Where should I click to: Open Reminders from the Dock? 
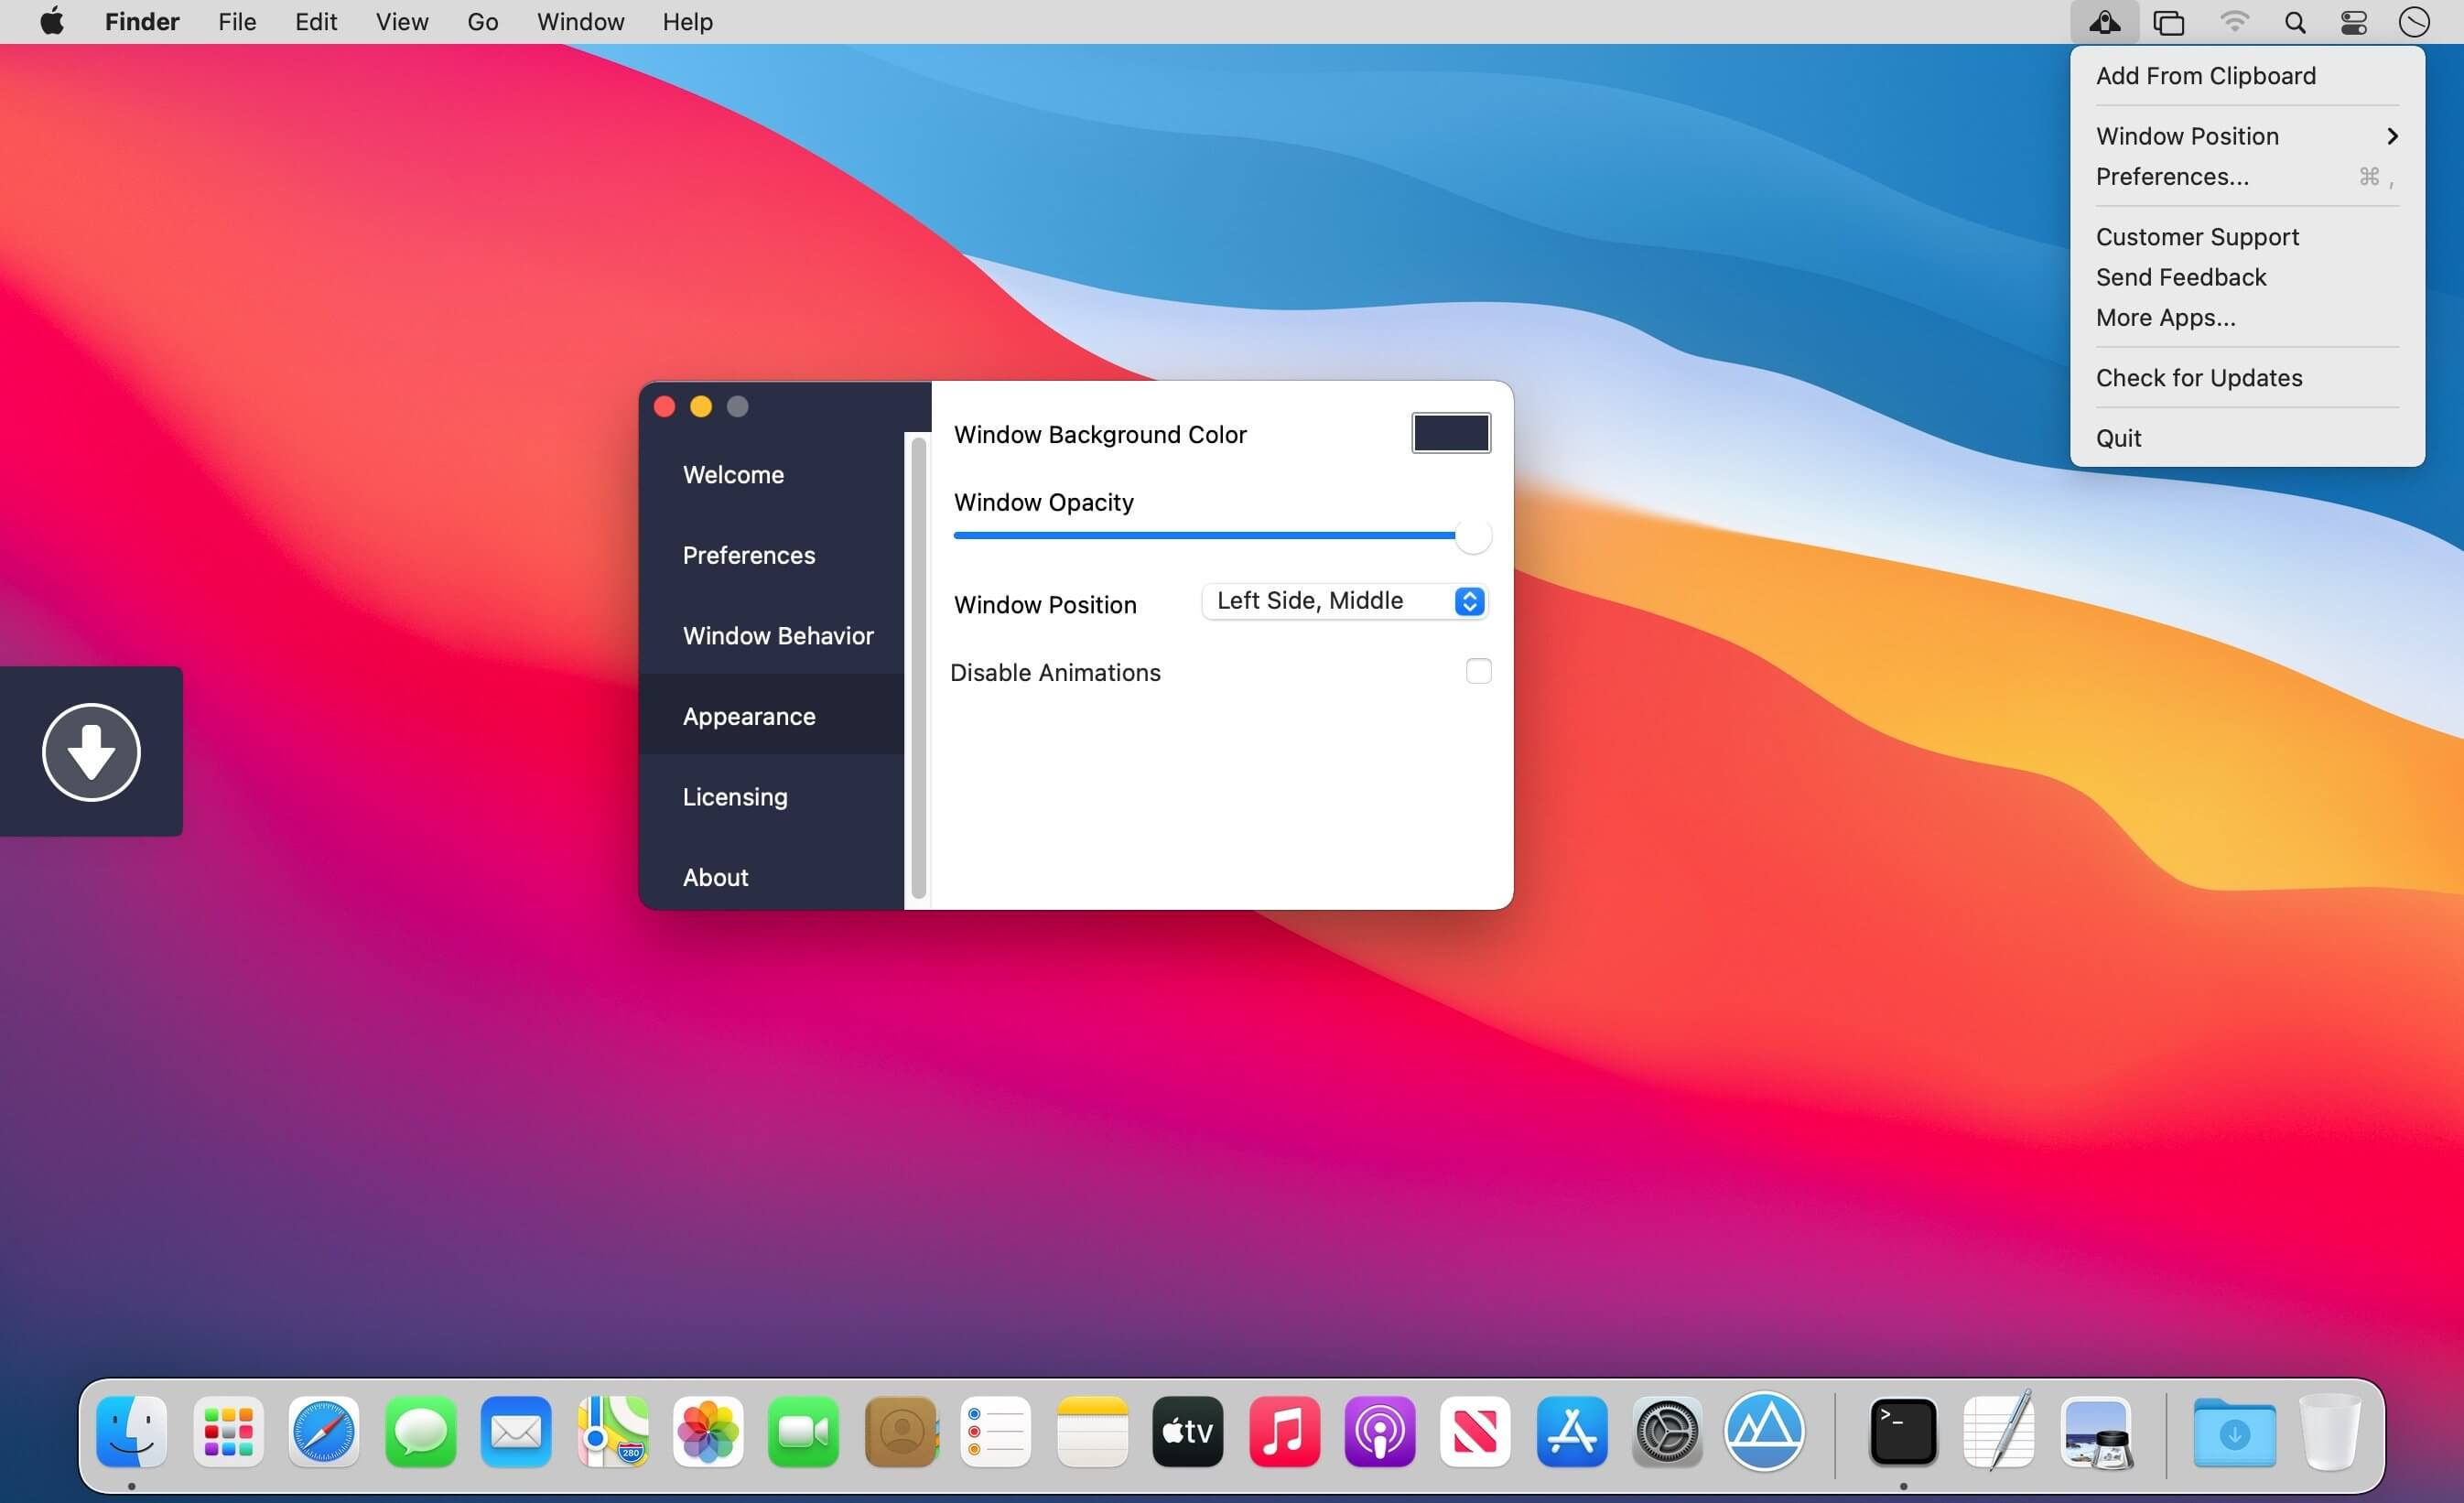click(x=996, y=1432)
